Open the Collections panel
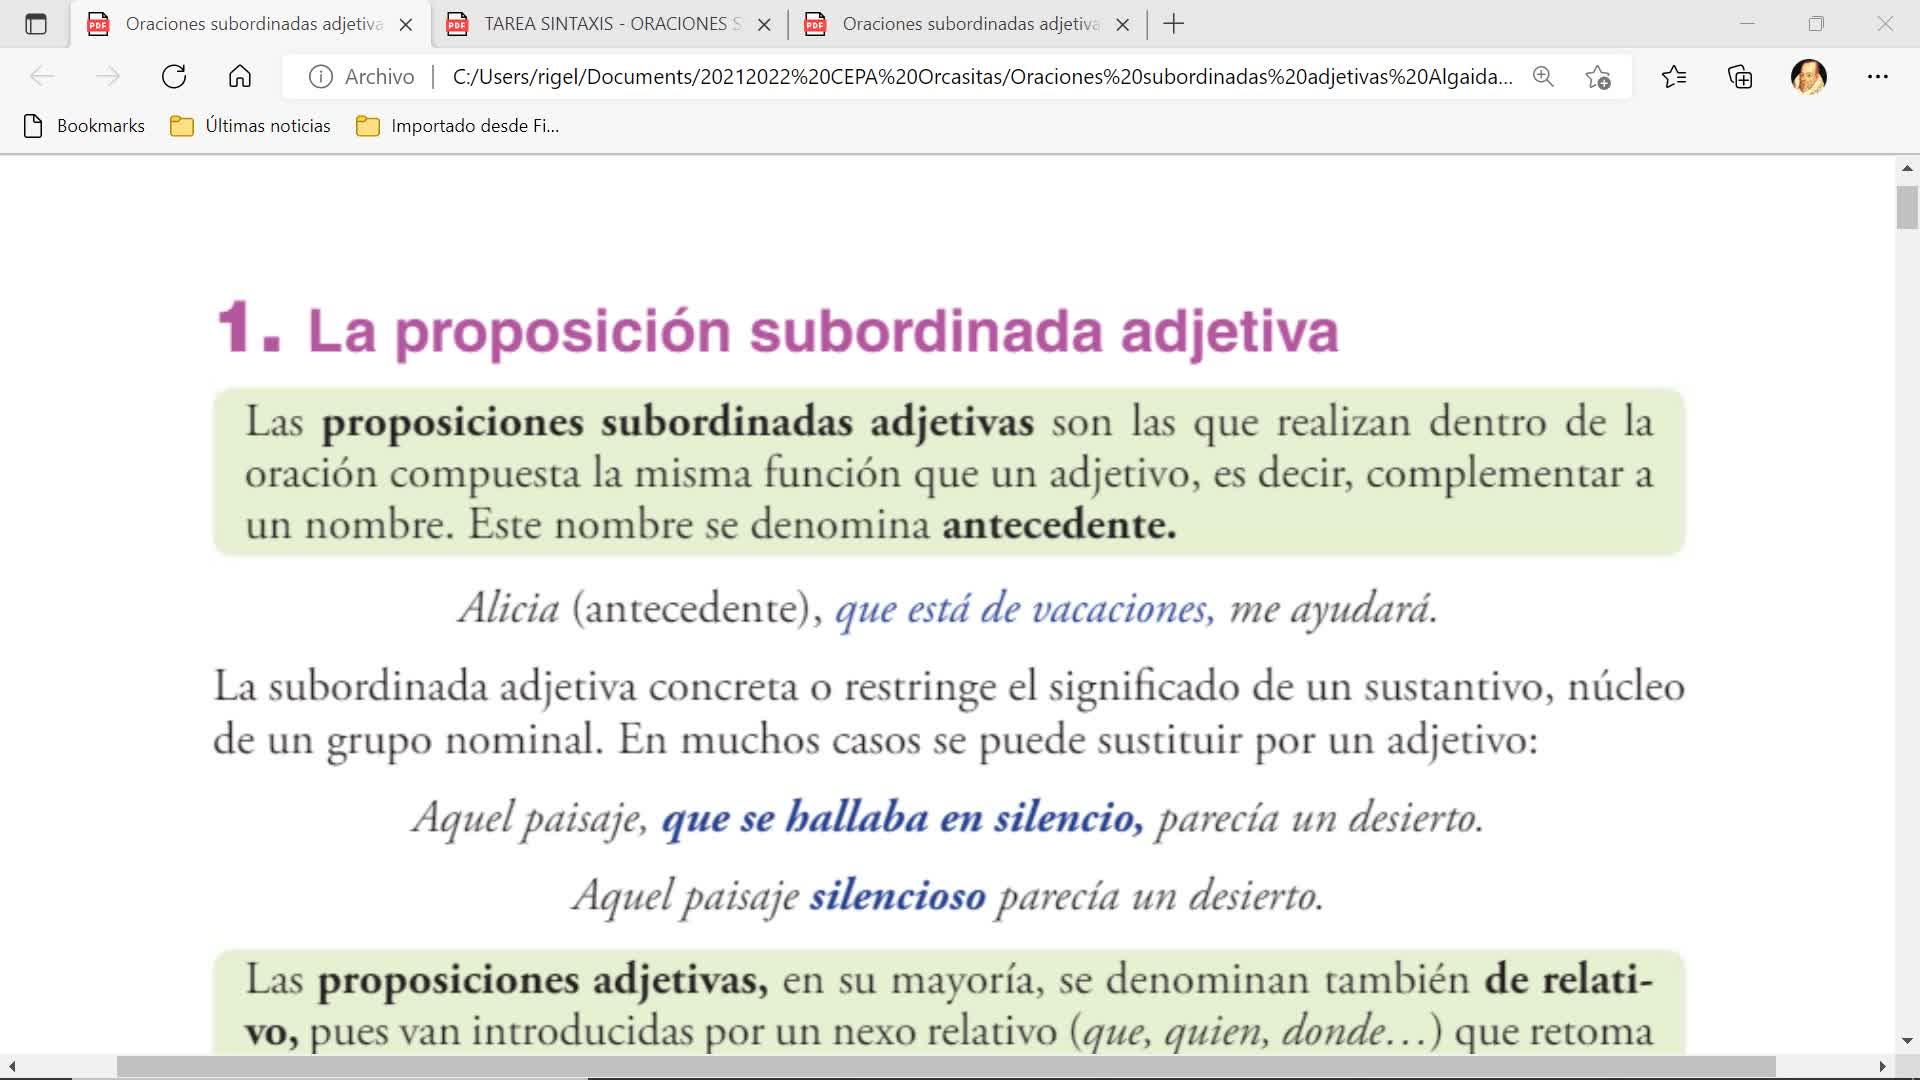Screen dimensions: 1920x1080 pyautogui.click(x=1740, y=77)
